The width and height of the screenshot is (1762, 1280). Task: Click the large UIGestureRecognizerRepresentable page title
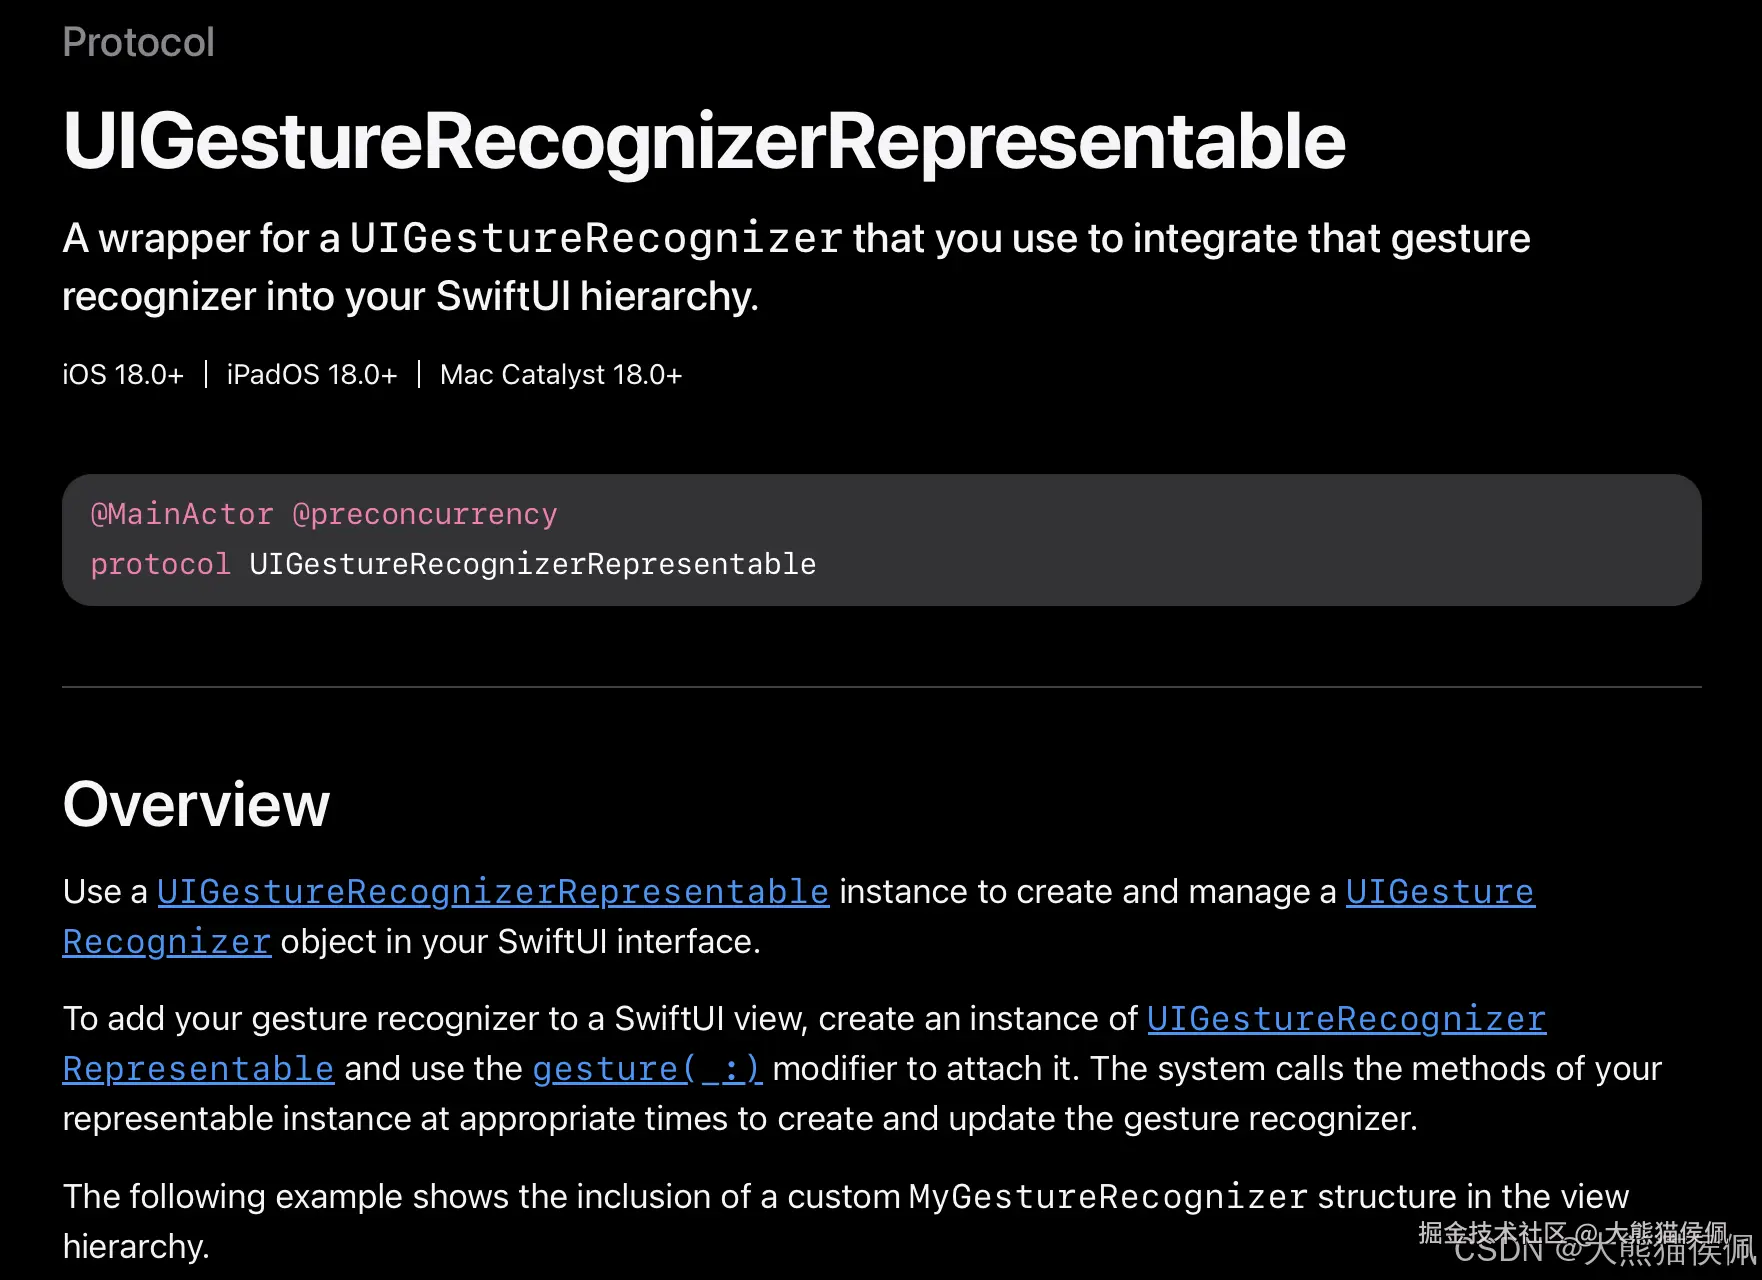(x=704, y=141)
